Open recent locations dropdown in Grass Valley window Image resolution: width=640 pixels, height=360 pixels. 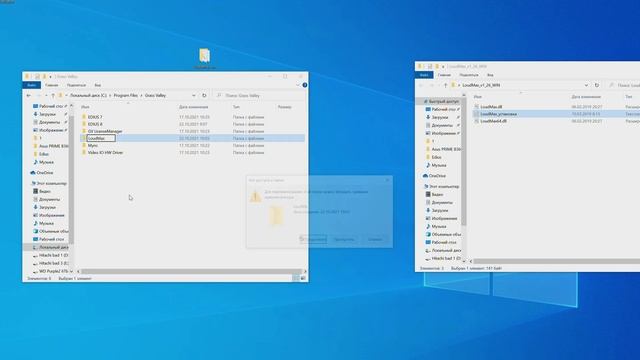[x=46, y=96]
